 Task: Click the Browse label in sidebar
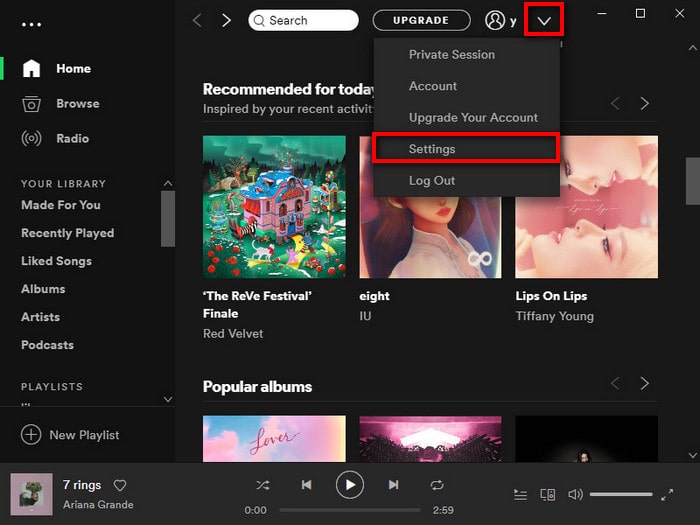(x=78, y=104)
